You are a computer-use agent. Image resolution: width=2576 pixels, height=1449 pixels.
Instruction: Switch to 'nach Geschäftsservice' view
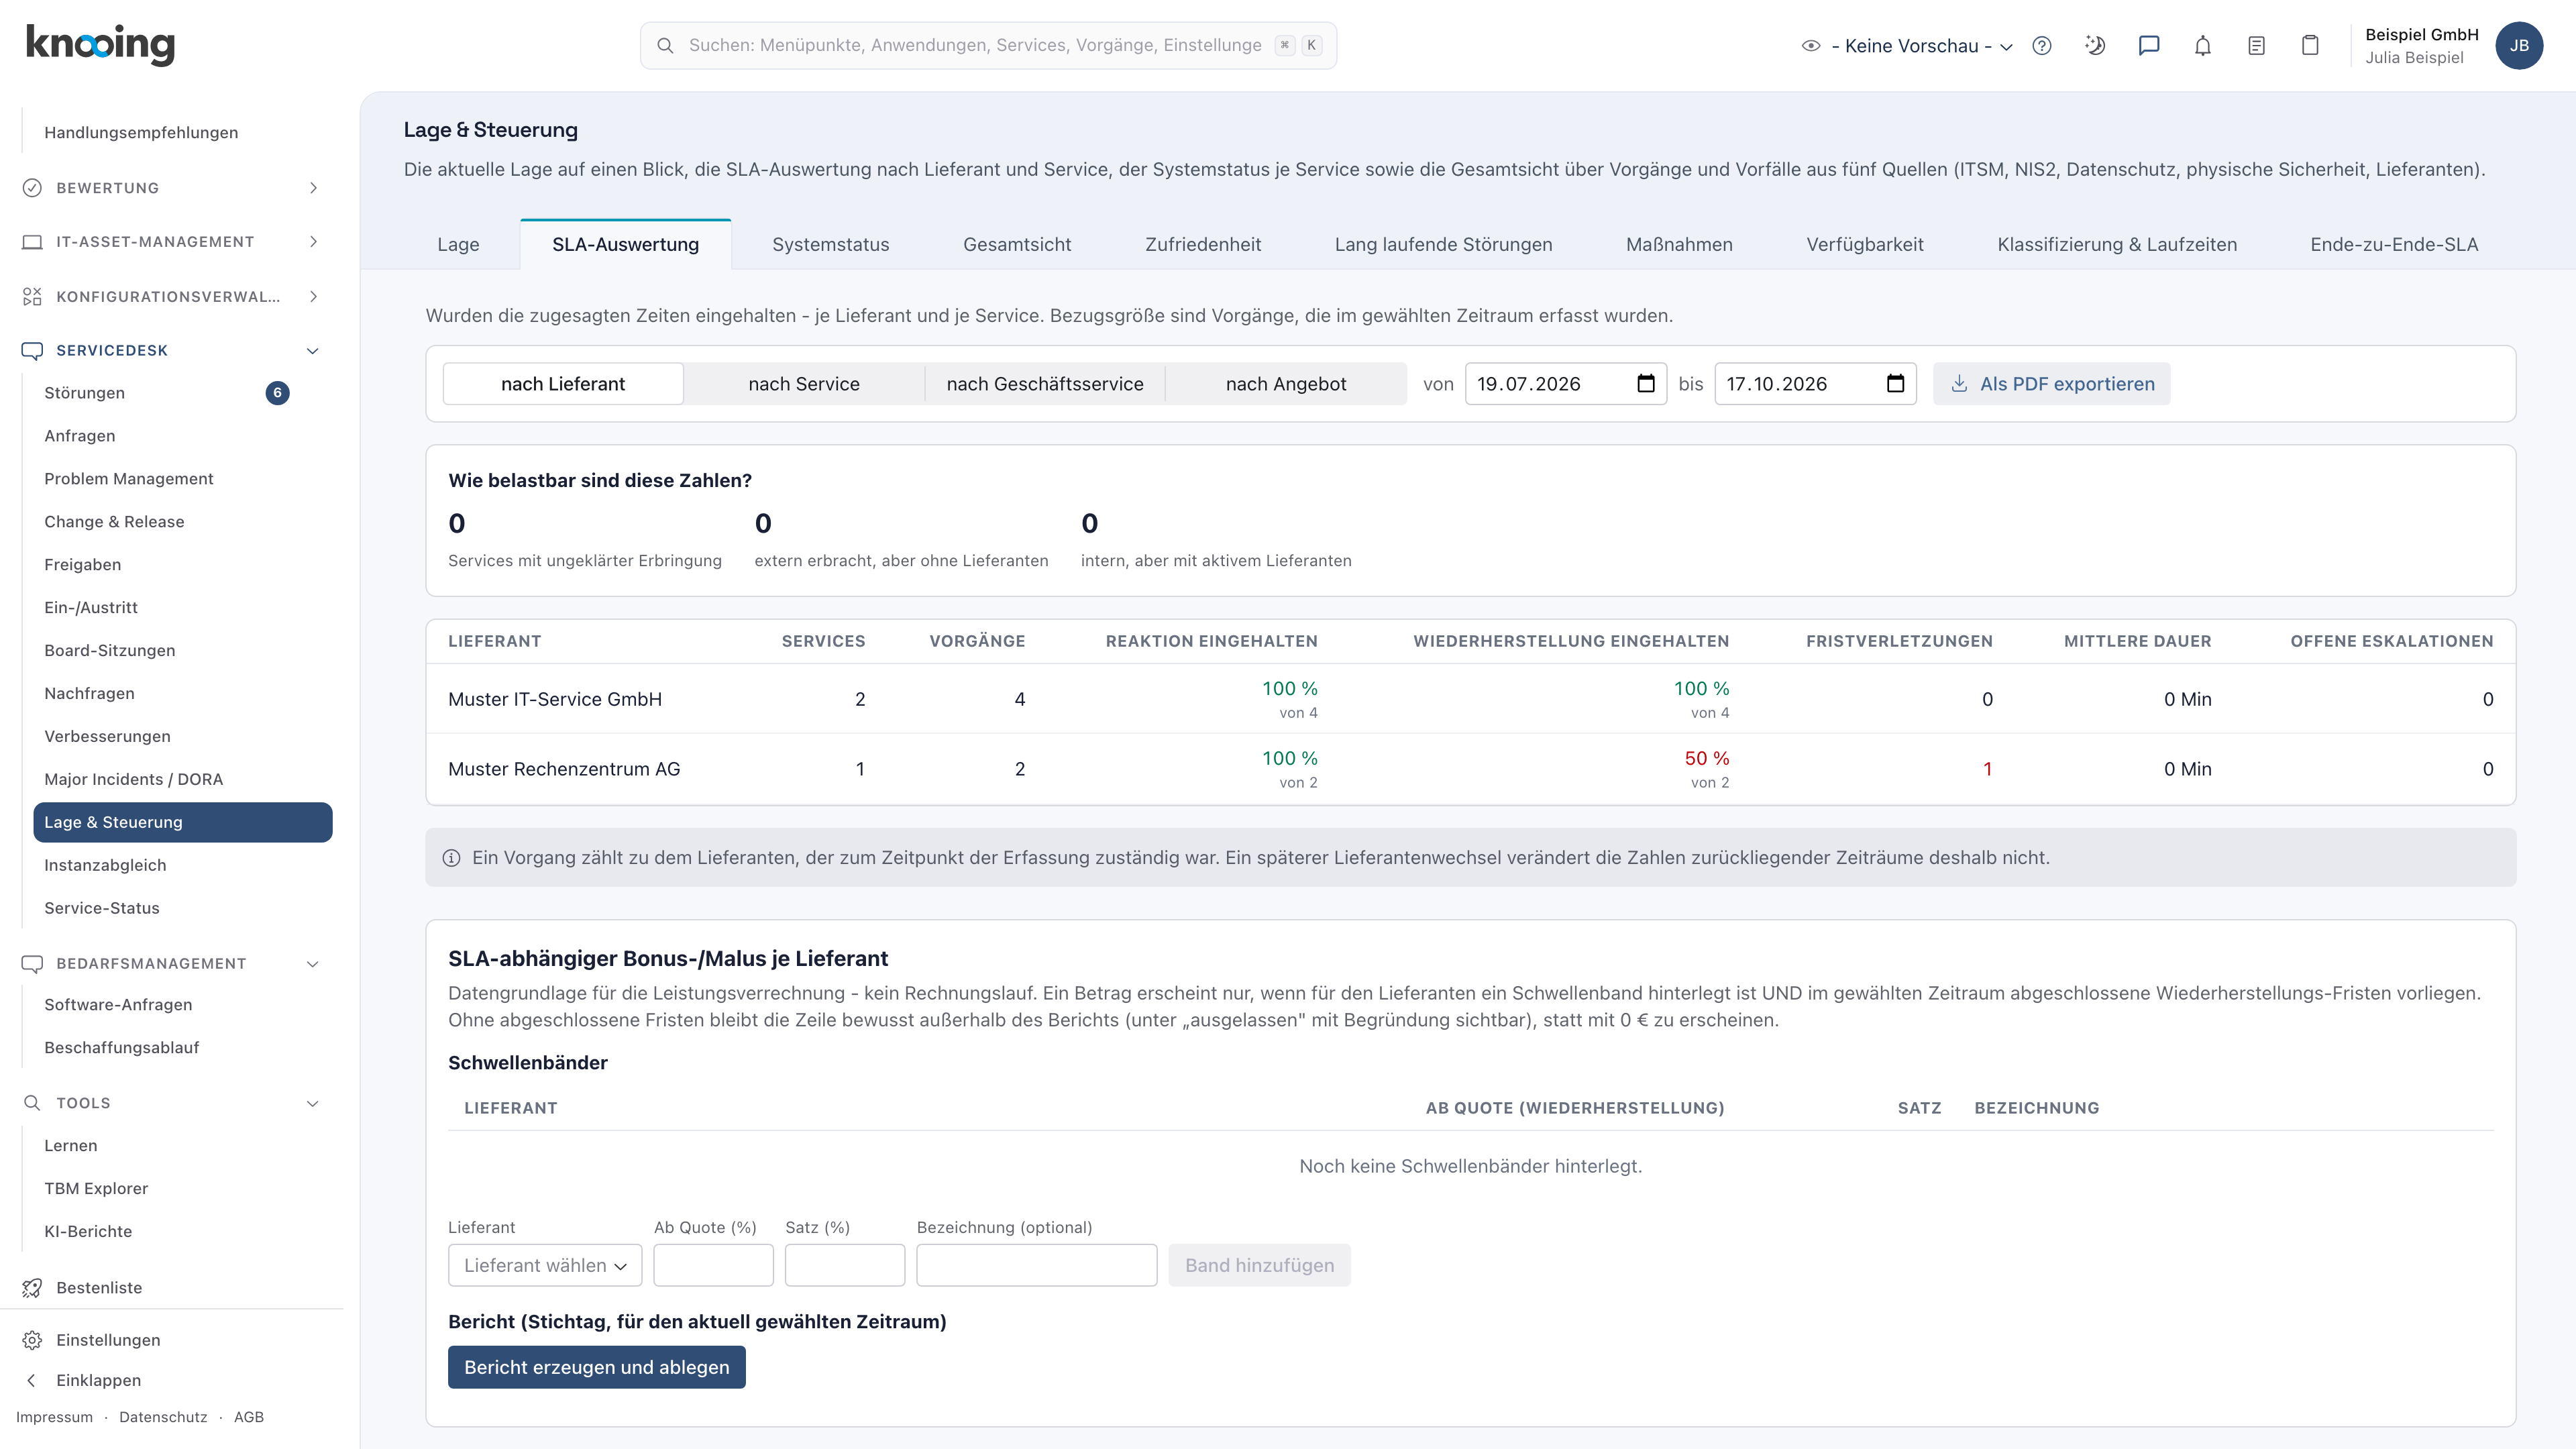[x=1045, y=384]
